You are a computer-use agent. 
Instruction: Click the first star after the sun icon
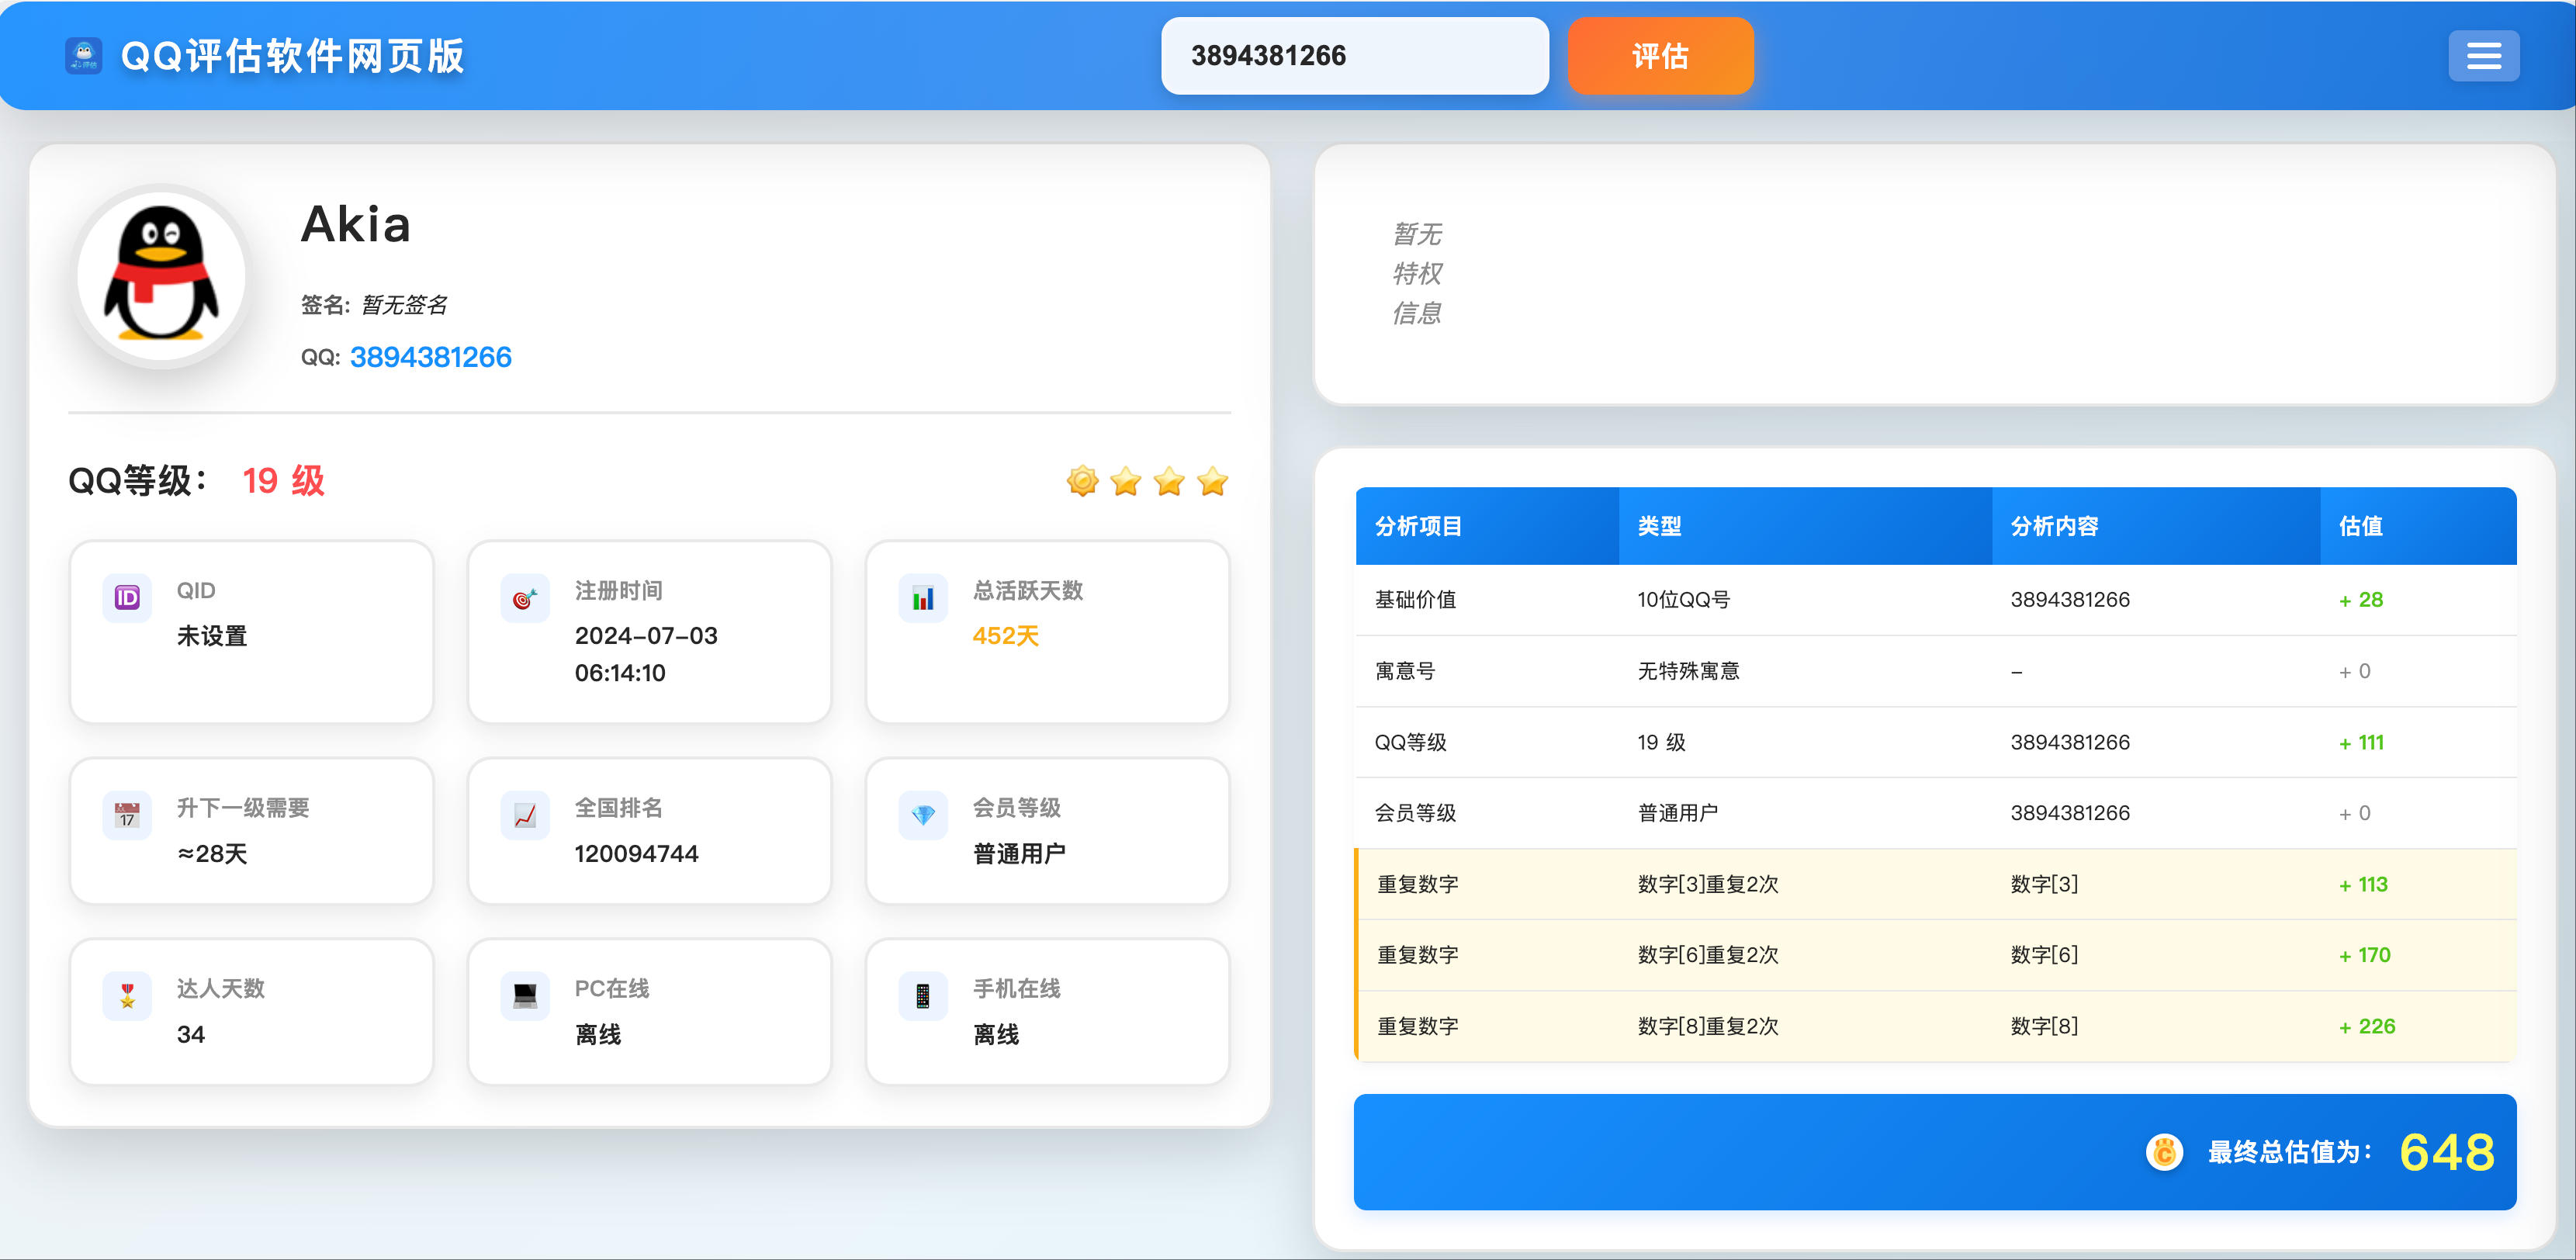click(1126, 481)
